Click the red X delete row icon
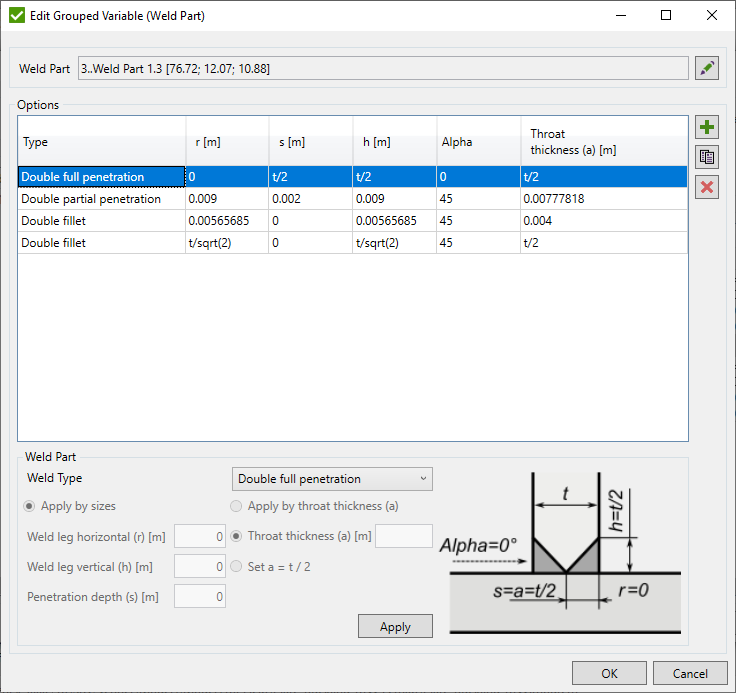The height and width of the screenshot is (693, 736). [707, 187]
